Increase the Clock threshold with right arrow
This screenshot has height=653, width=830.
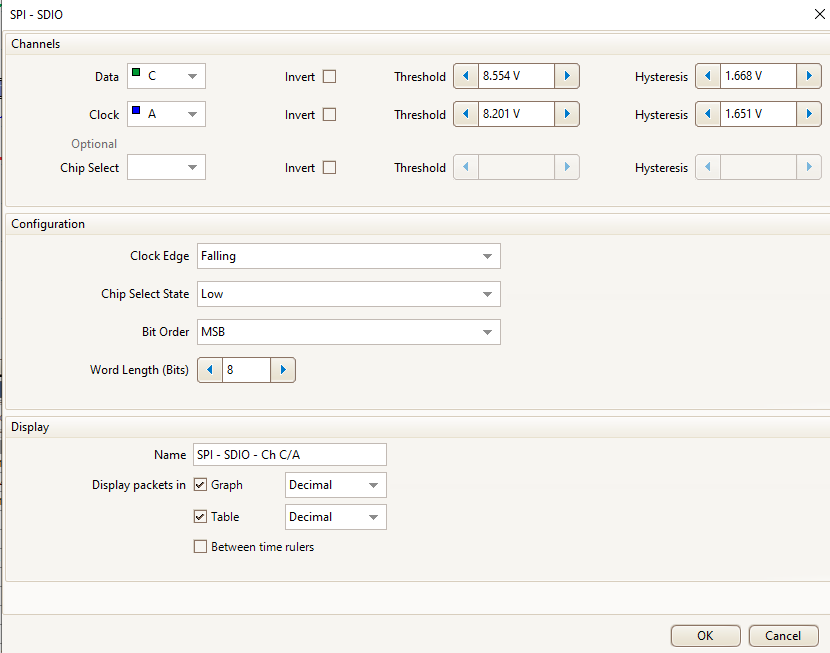[x=567, y=115]
